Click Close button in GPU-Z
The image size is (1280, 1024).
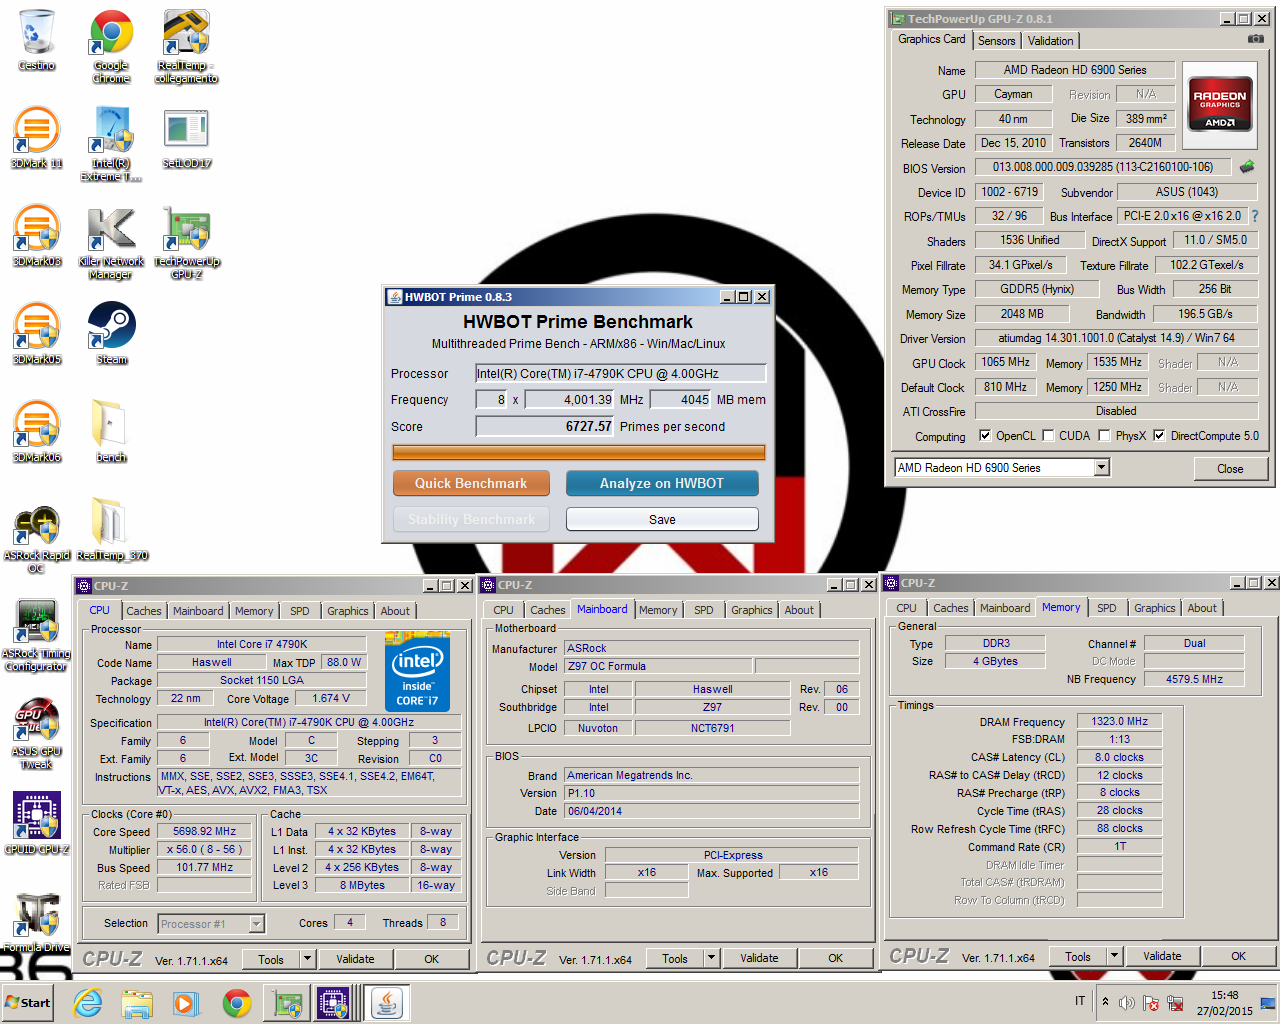tap(1230, 468)
